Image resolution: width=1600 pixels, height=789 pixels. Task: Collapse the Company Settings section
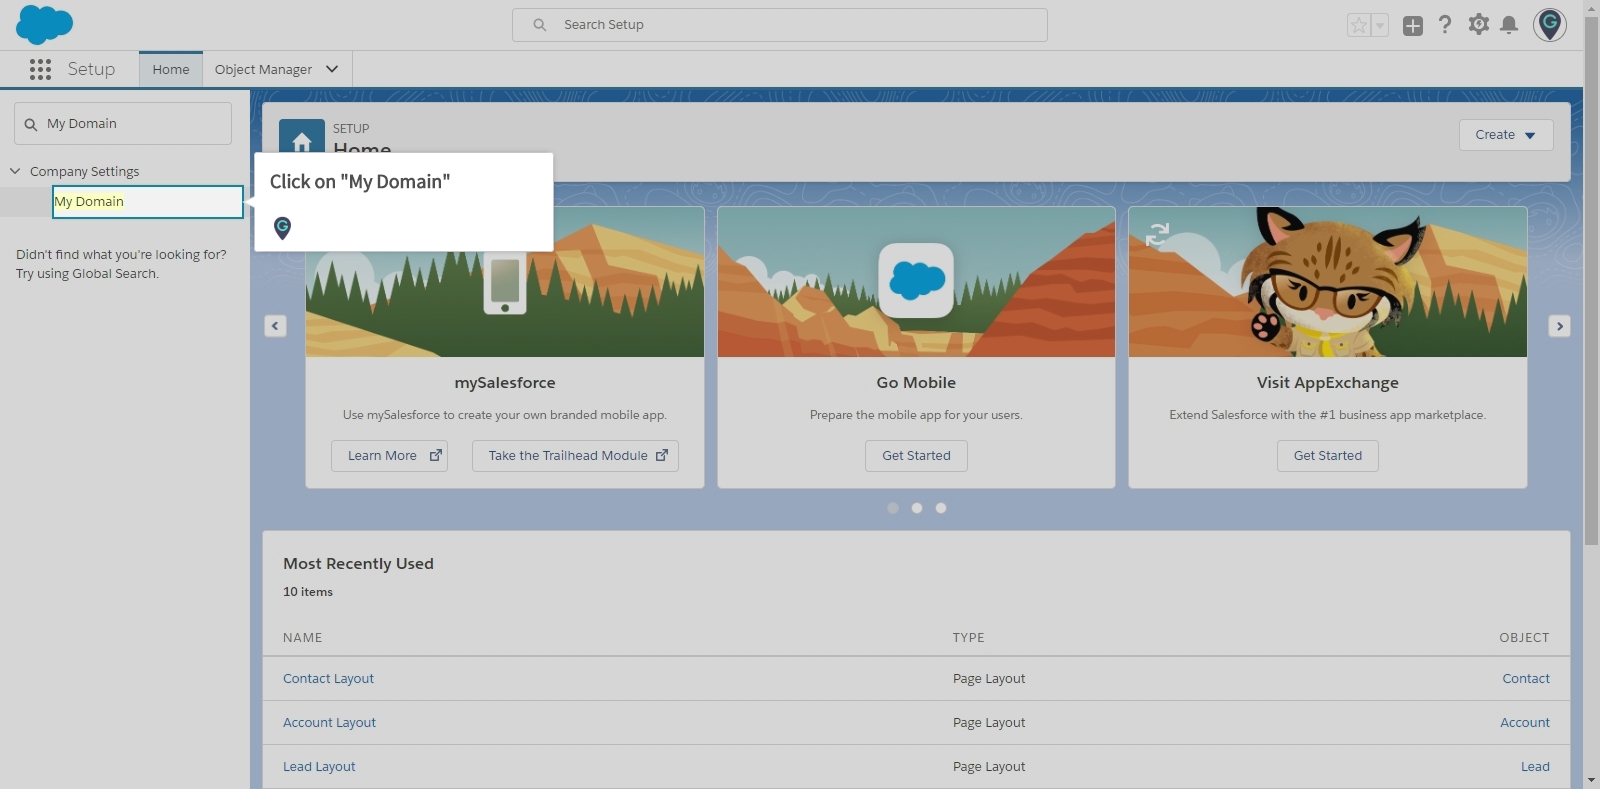pyautogui.click(x=15, y=171)
